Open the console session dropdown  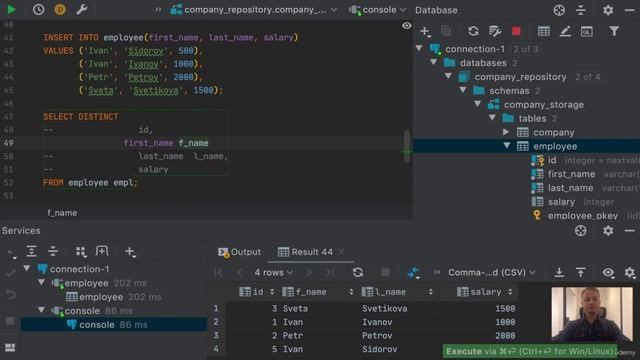[378, 10]
